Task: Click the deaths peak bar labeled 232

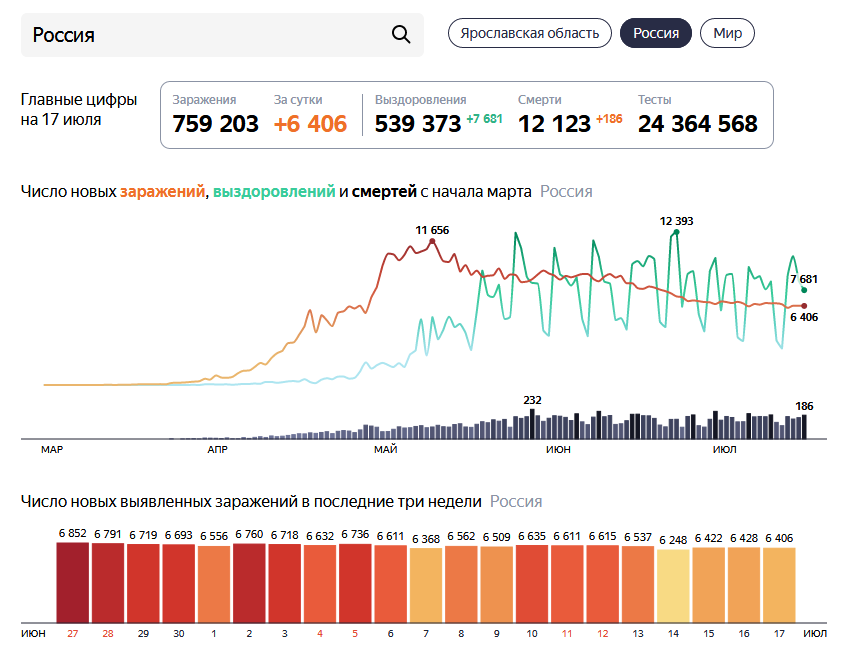Action: tap(532, 424)
